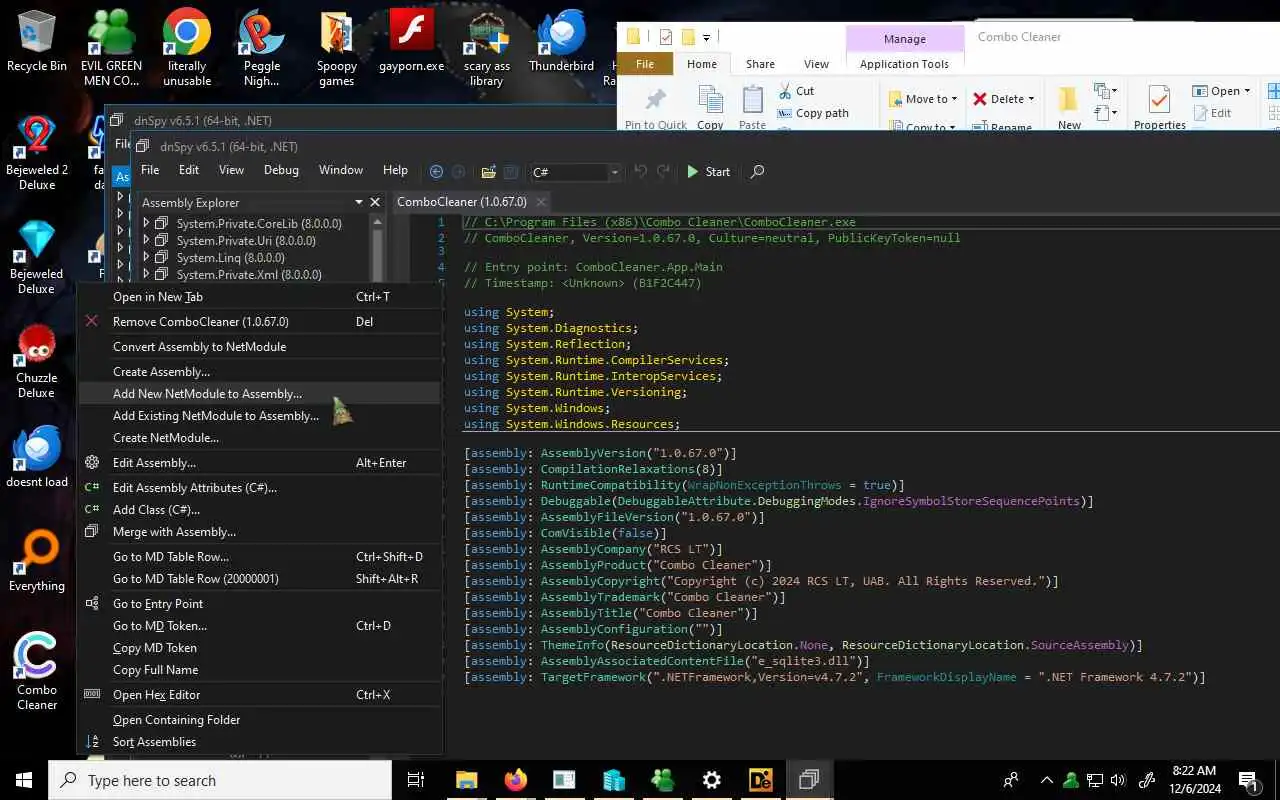The width and height of the screenshot is (1280, 800).
Task: Click the gear icon beside Edit Assembly
Action: (x=92, y=462)
